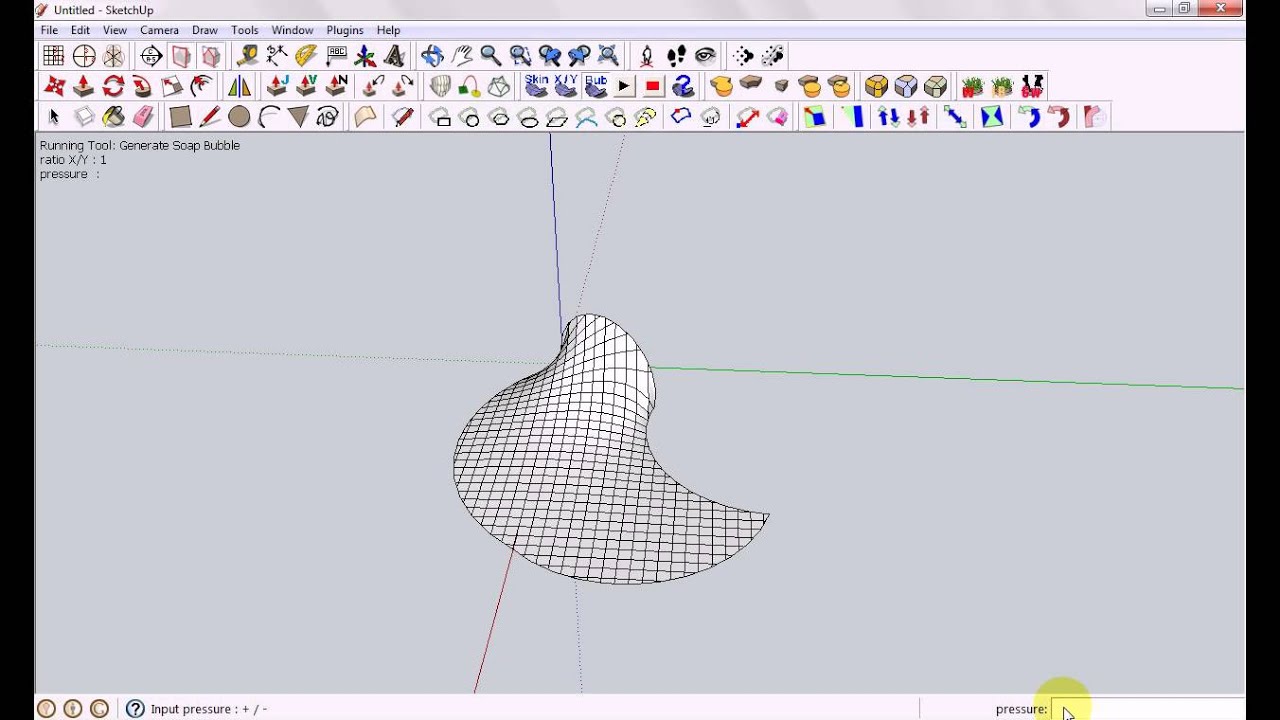
Task: Select the Position Camera tool
Action: pos(646,56)
